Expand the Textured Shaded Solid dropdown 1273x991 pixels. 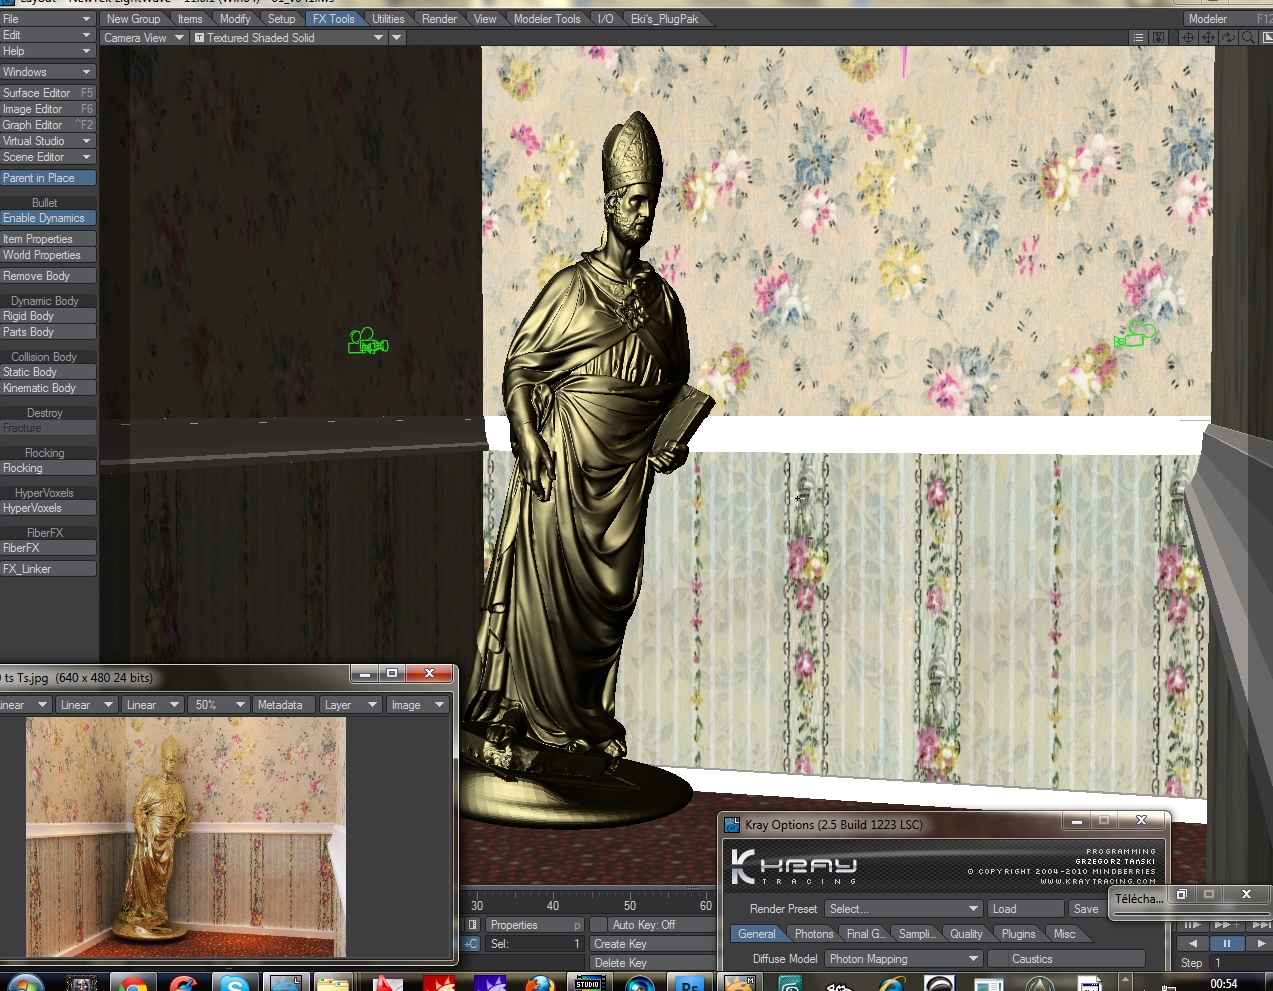click(378, 38)
